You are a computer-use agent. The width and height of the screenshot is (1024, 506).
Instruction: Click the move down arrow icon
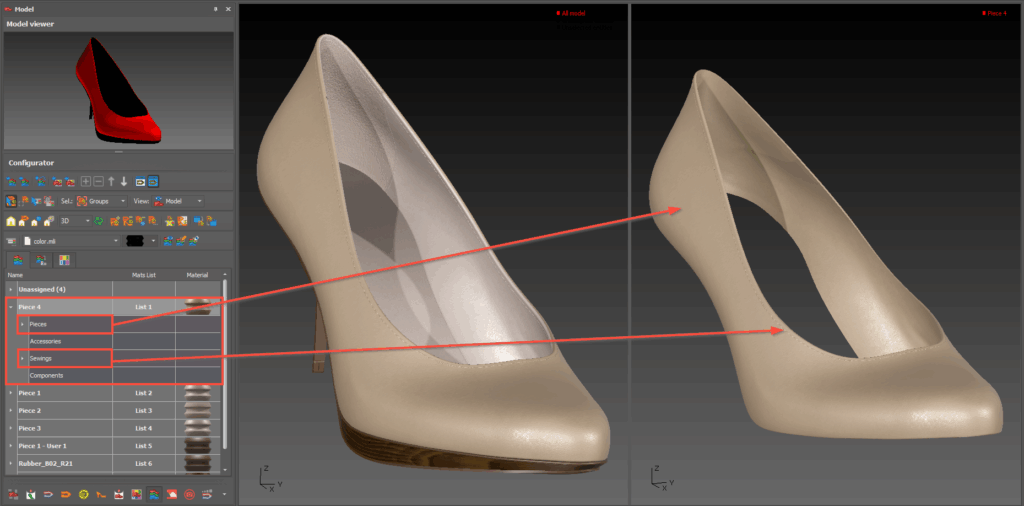(x=124, y=182)
